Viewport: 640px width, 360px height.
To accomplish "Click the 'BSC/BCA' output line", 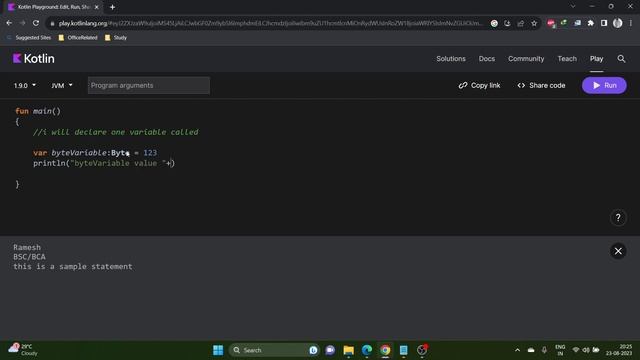I will (x=29, y=257).
